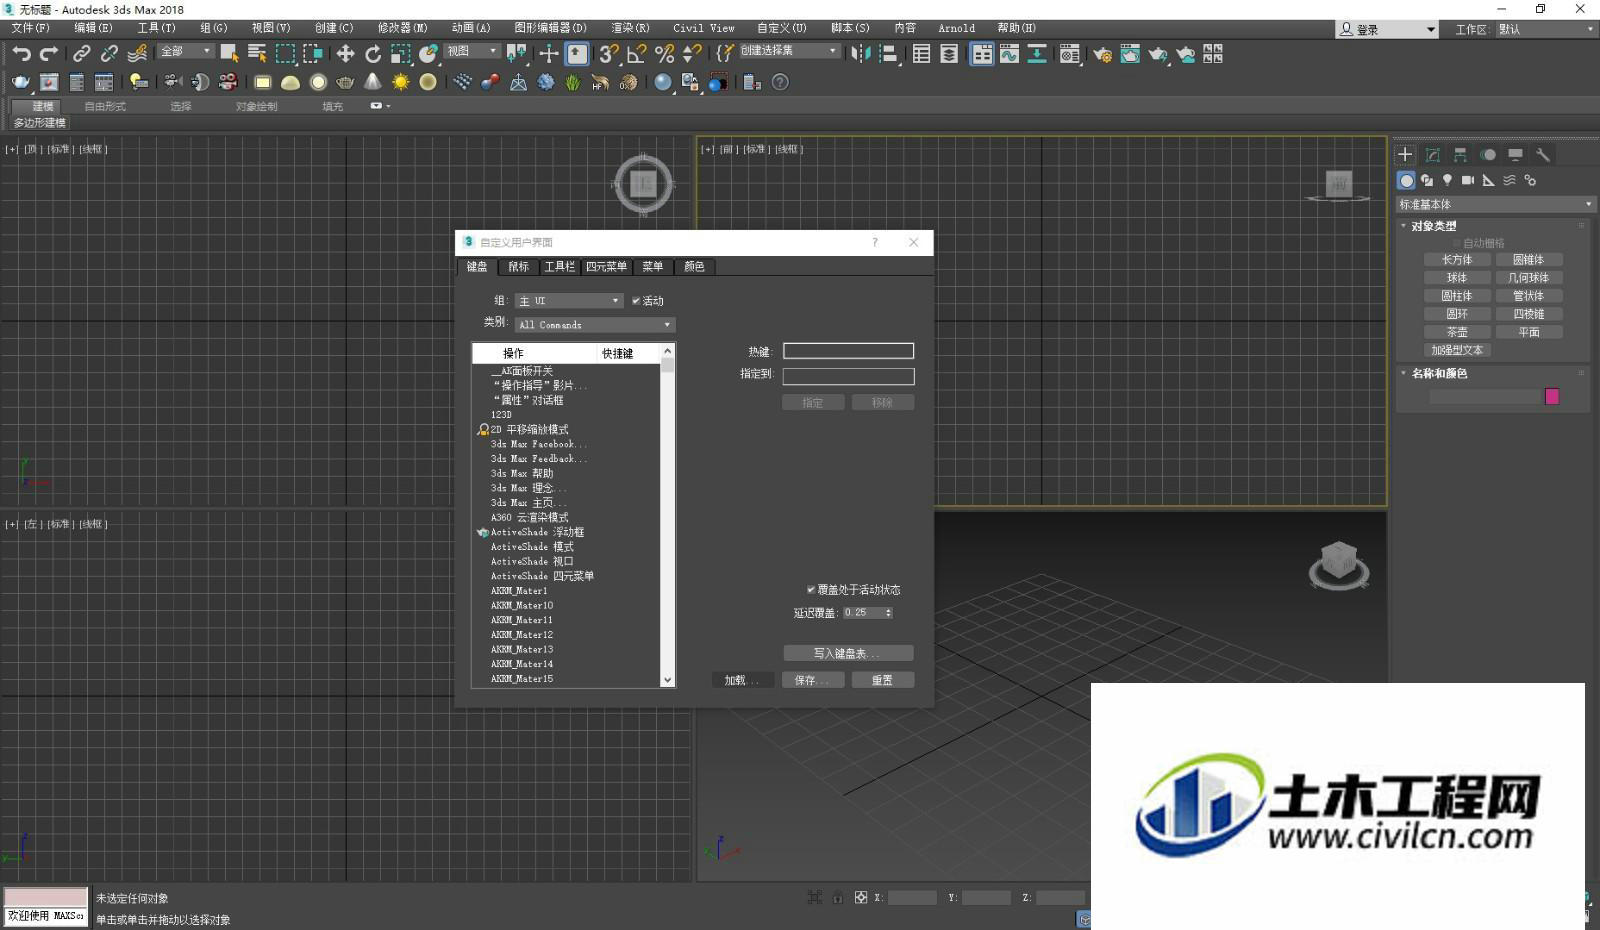Image resolution: width=1600 pixels, height=930 pixels.
Task: Open the 全部 selection filter dropdown
Action: (x=186, y=51)
